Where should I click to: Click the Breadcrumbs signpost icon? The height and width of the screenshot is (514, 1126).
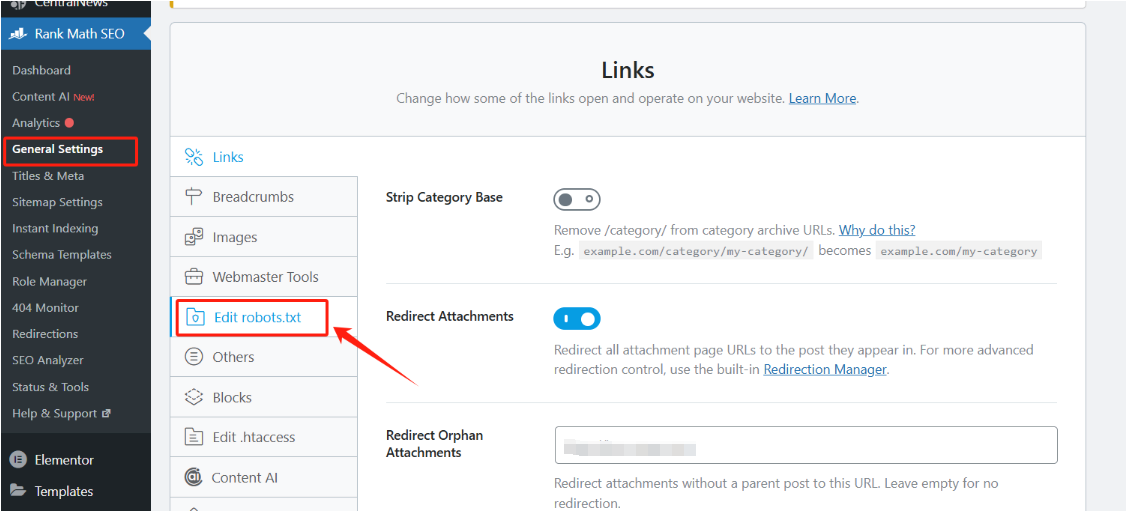(194, 197)
